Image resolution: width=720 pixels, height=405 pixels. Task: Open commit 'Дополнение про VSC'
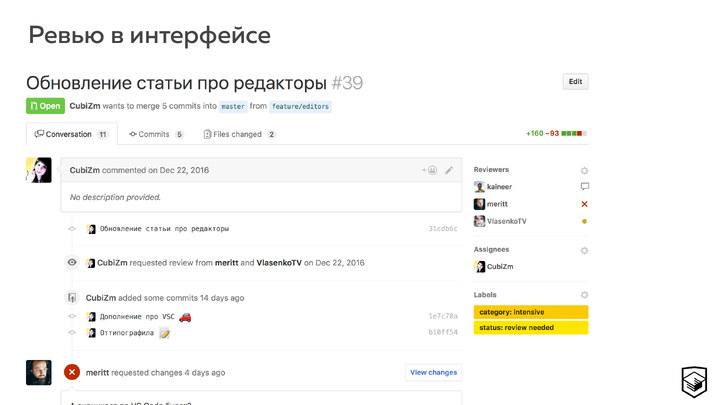[137, 317]
